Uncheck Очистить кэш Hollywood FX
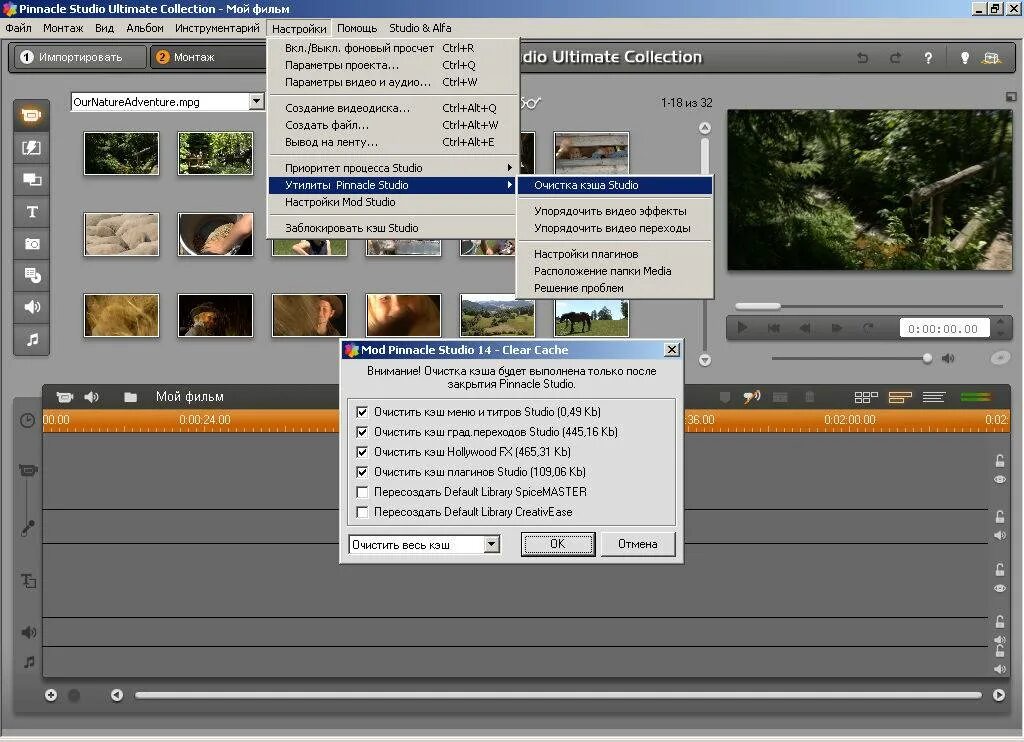This screenshot has height=742, width=1024. [362, 452]
